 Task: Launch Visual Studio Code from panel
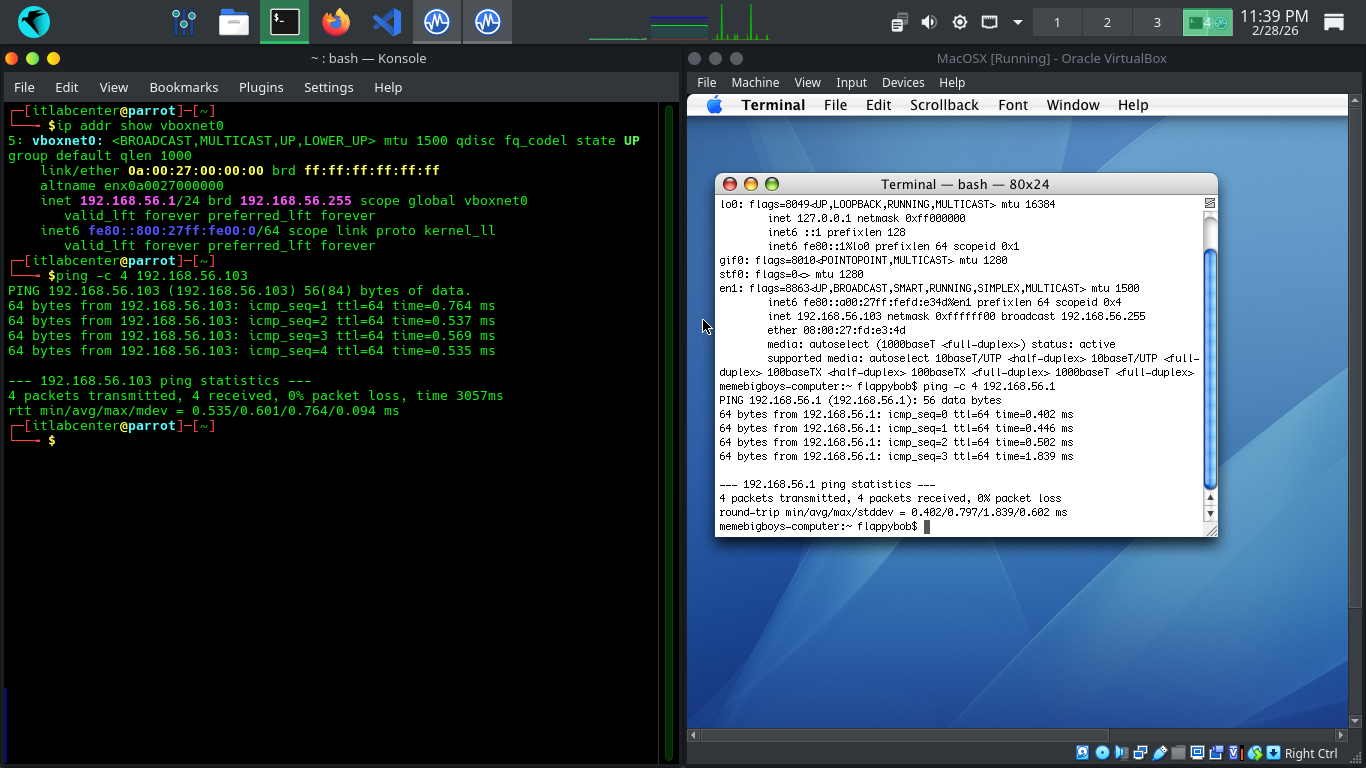point(387,21)
